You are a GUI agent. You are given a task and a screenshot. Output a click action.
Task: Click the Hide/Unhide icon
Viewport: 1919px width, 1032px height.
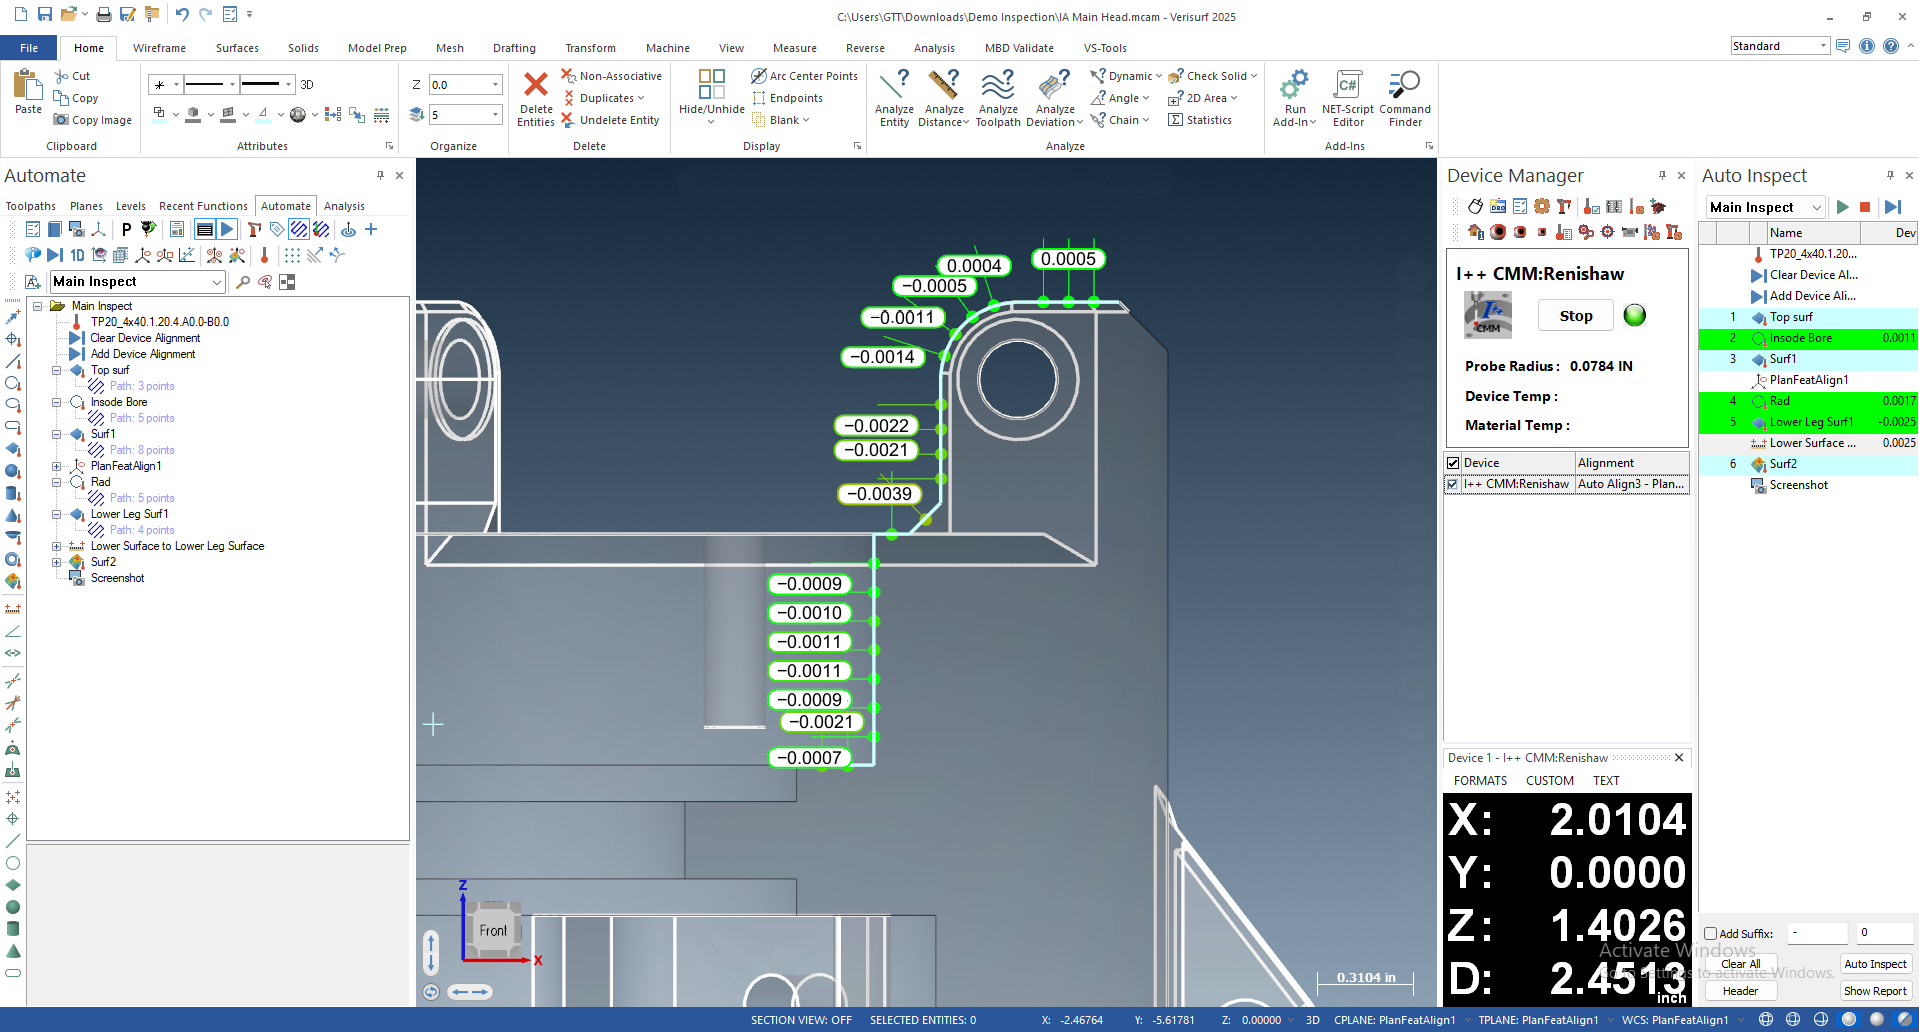click(711, 85)
